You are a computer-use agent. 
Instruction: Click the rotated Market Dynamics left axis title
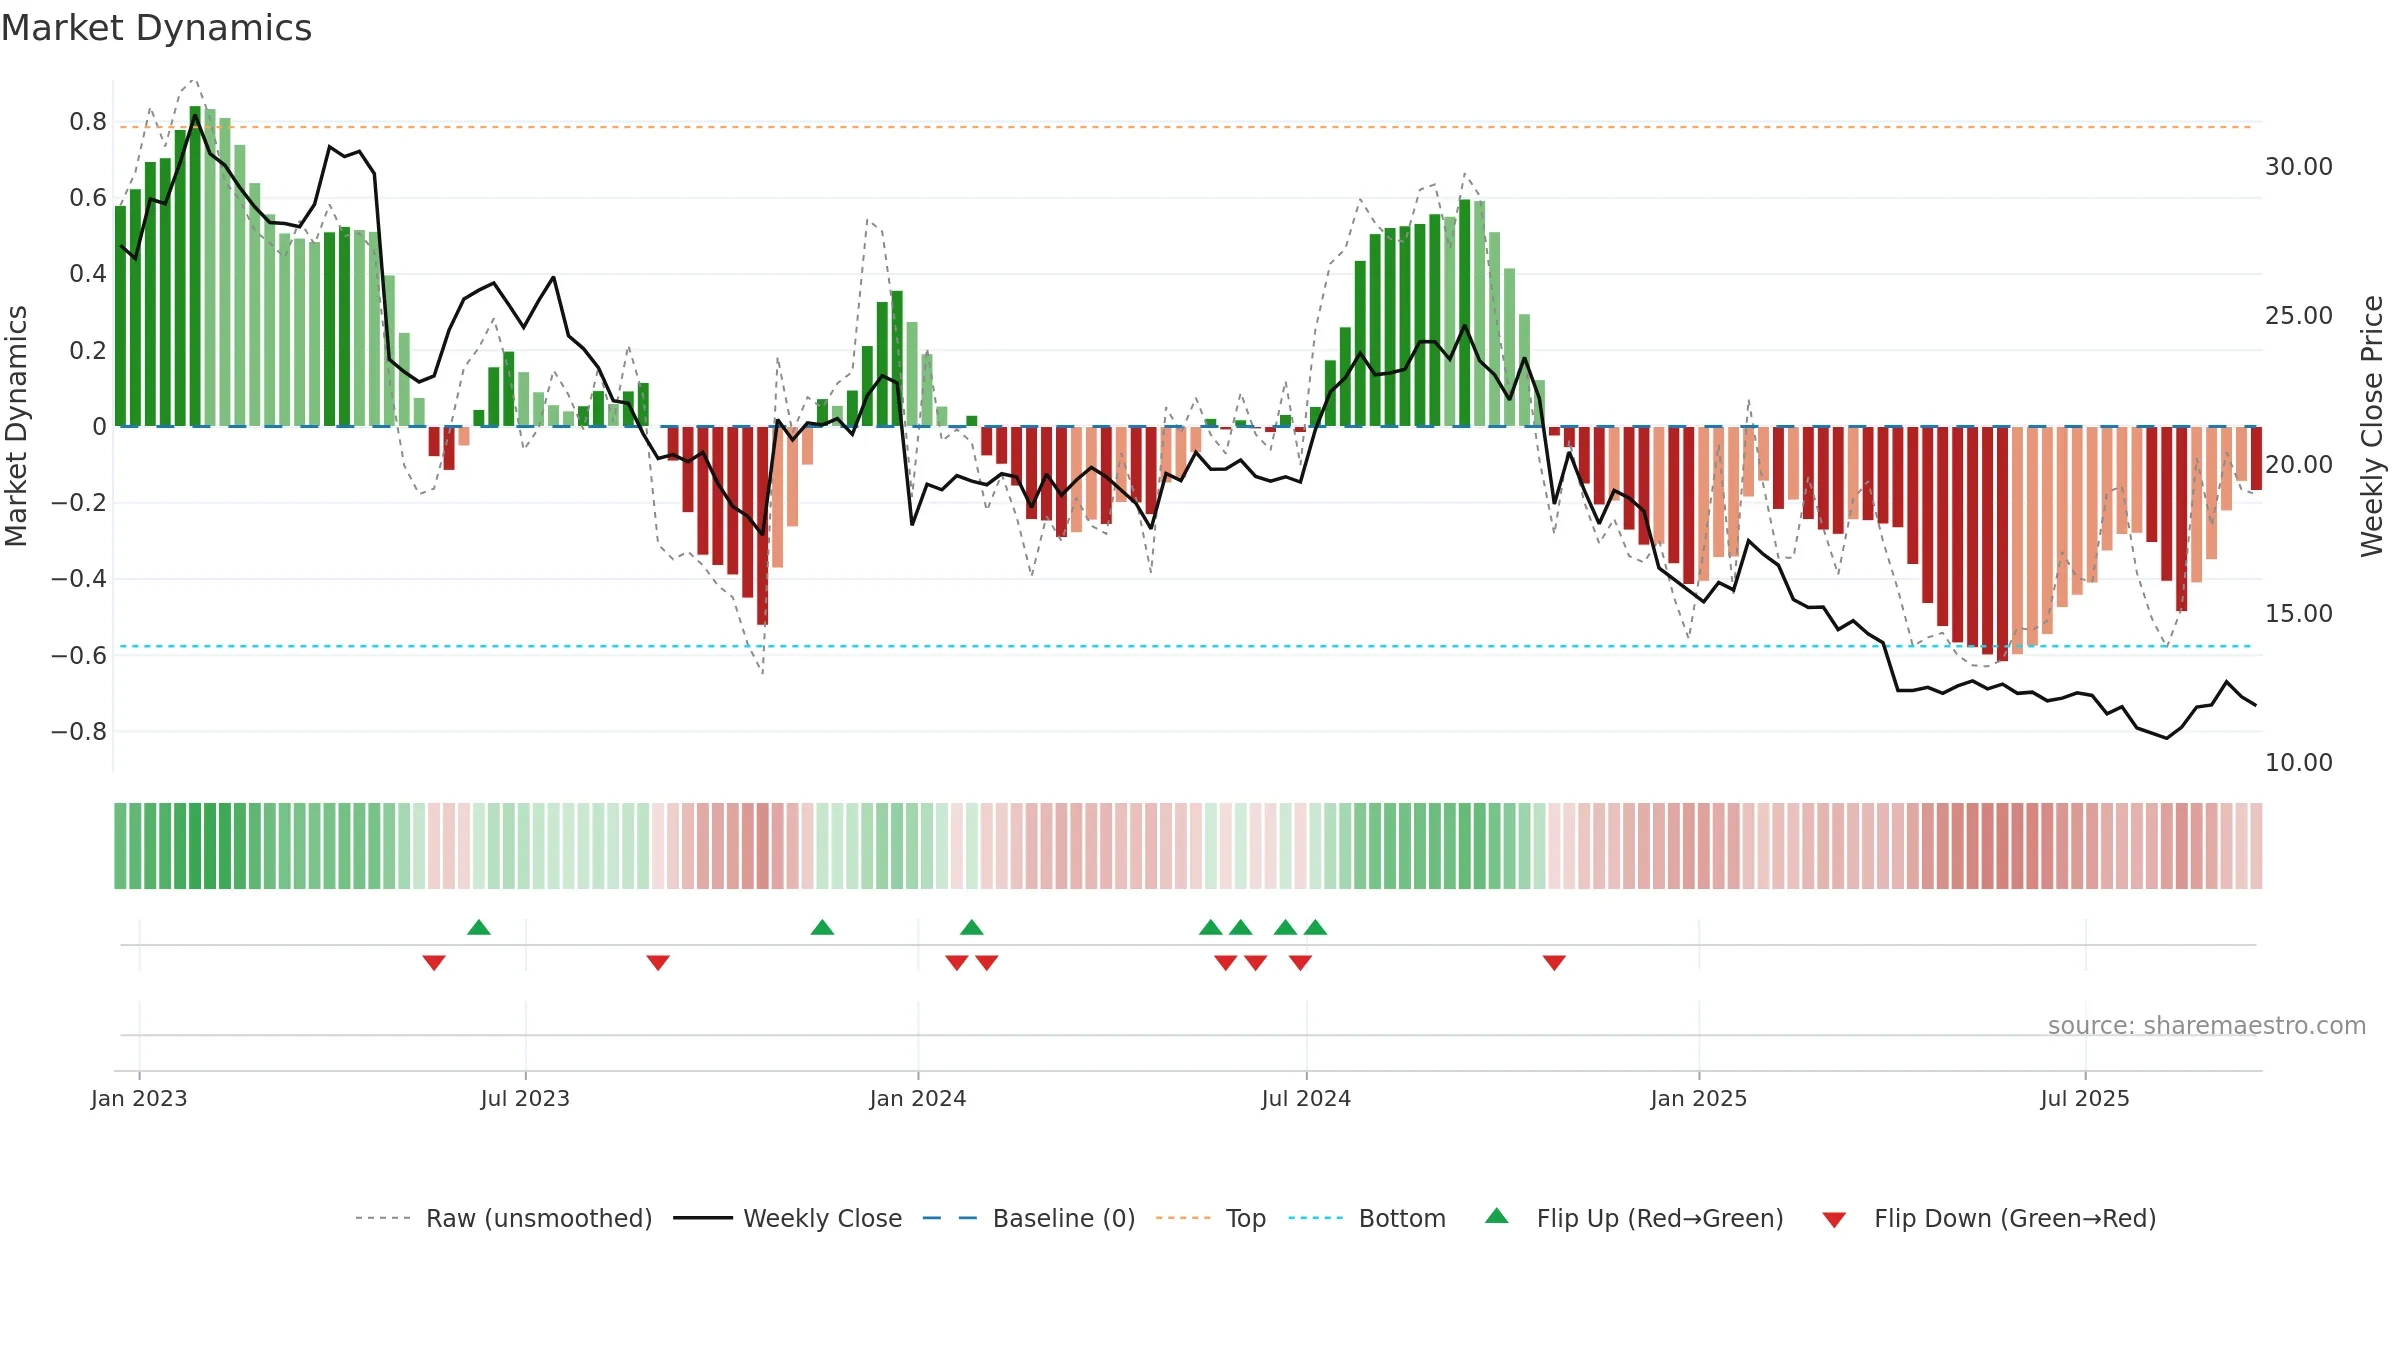click(x=16, y=426)
